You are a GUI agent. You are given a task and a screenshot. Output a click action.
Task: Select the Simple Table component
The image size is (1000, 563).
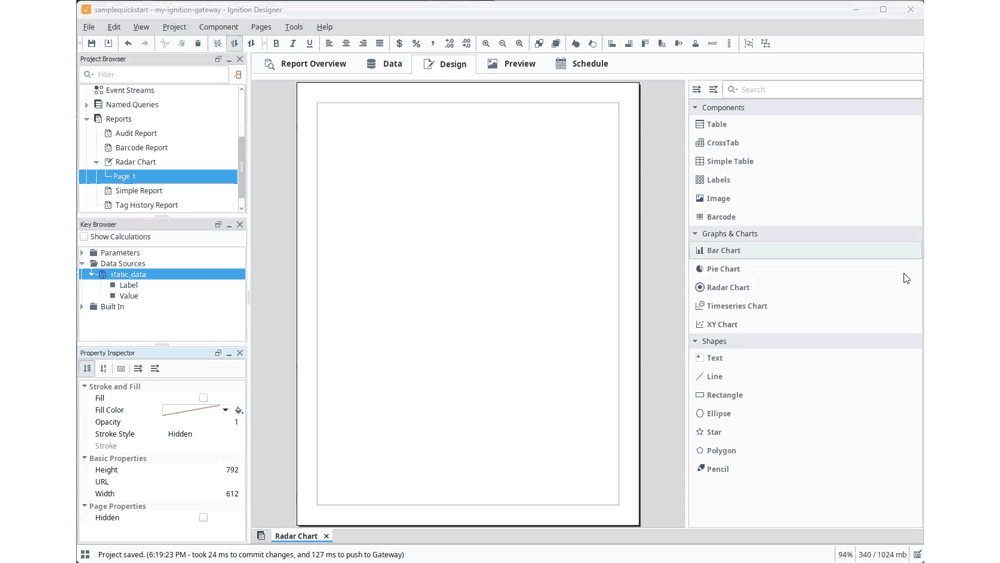724,161
